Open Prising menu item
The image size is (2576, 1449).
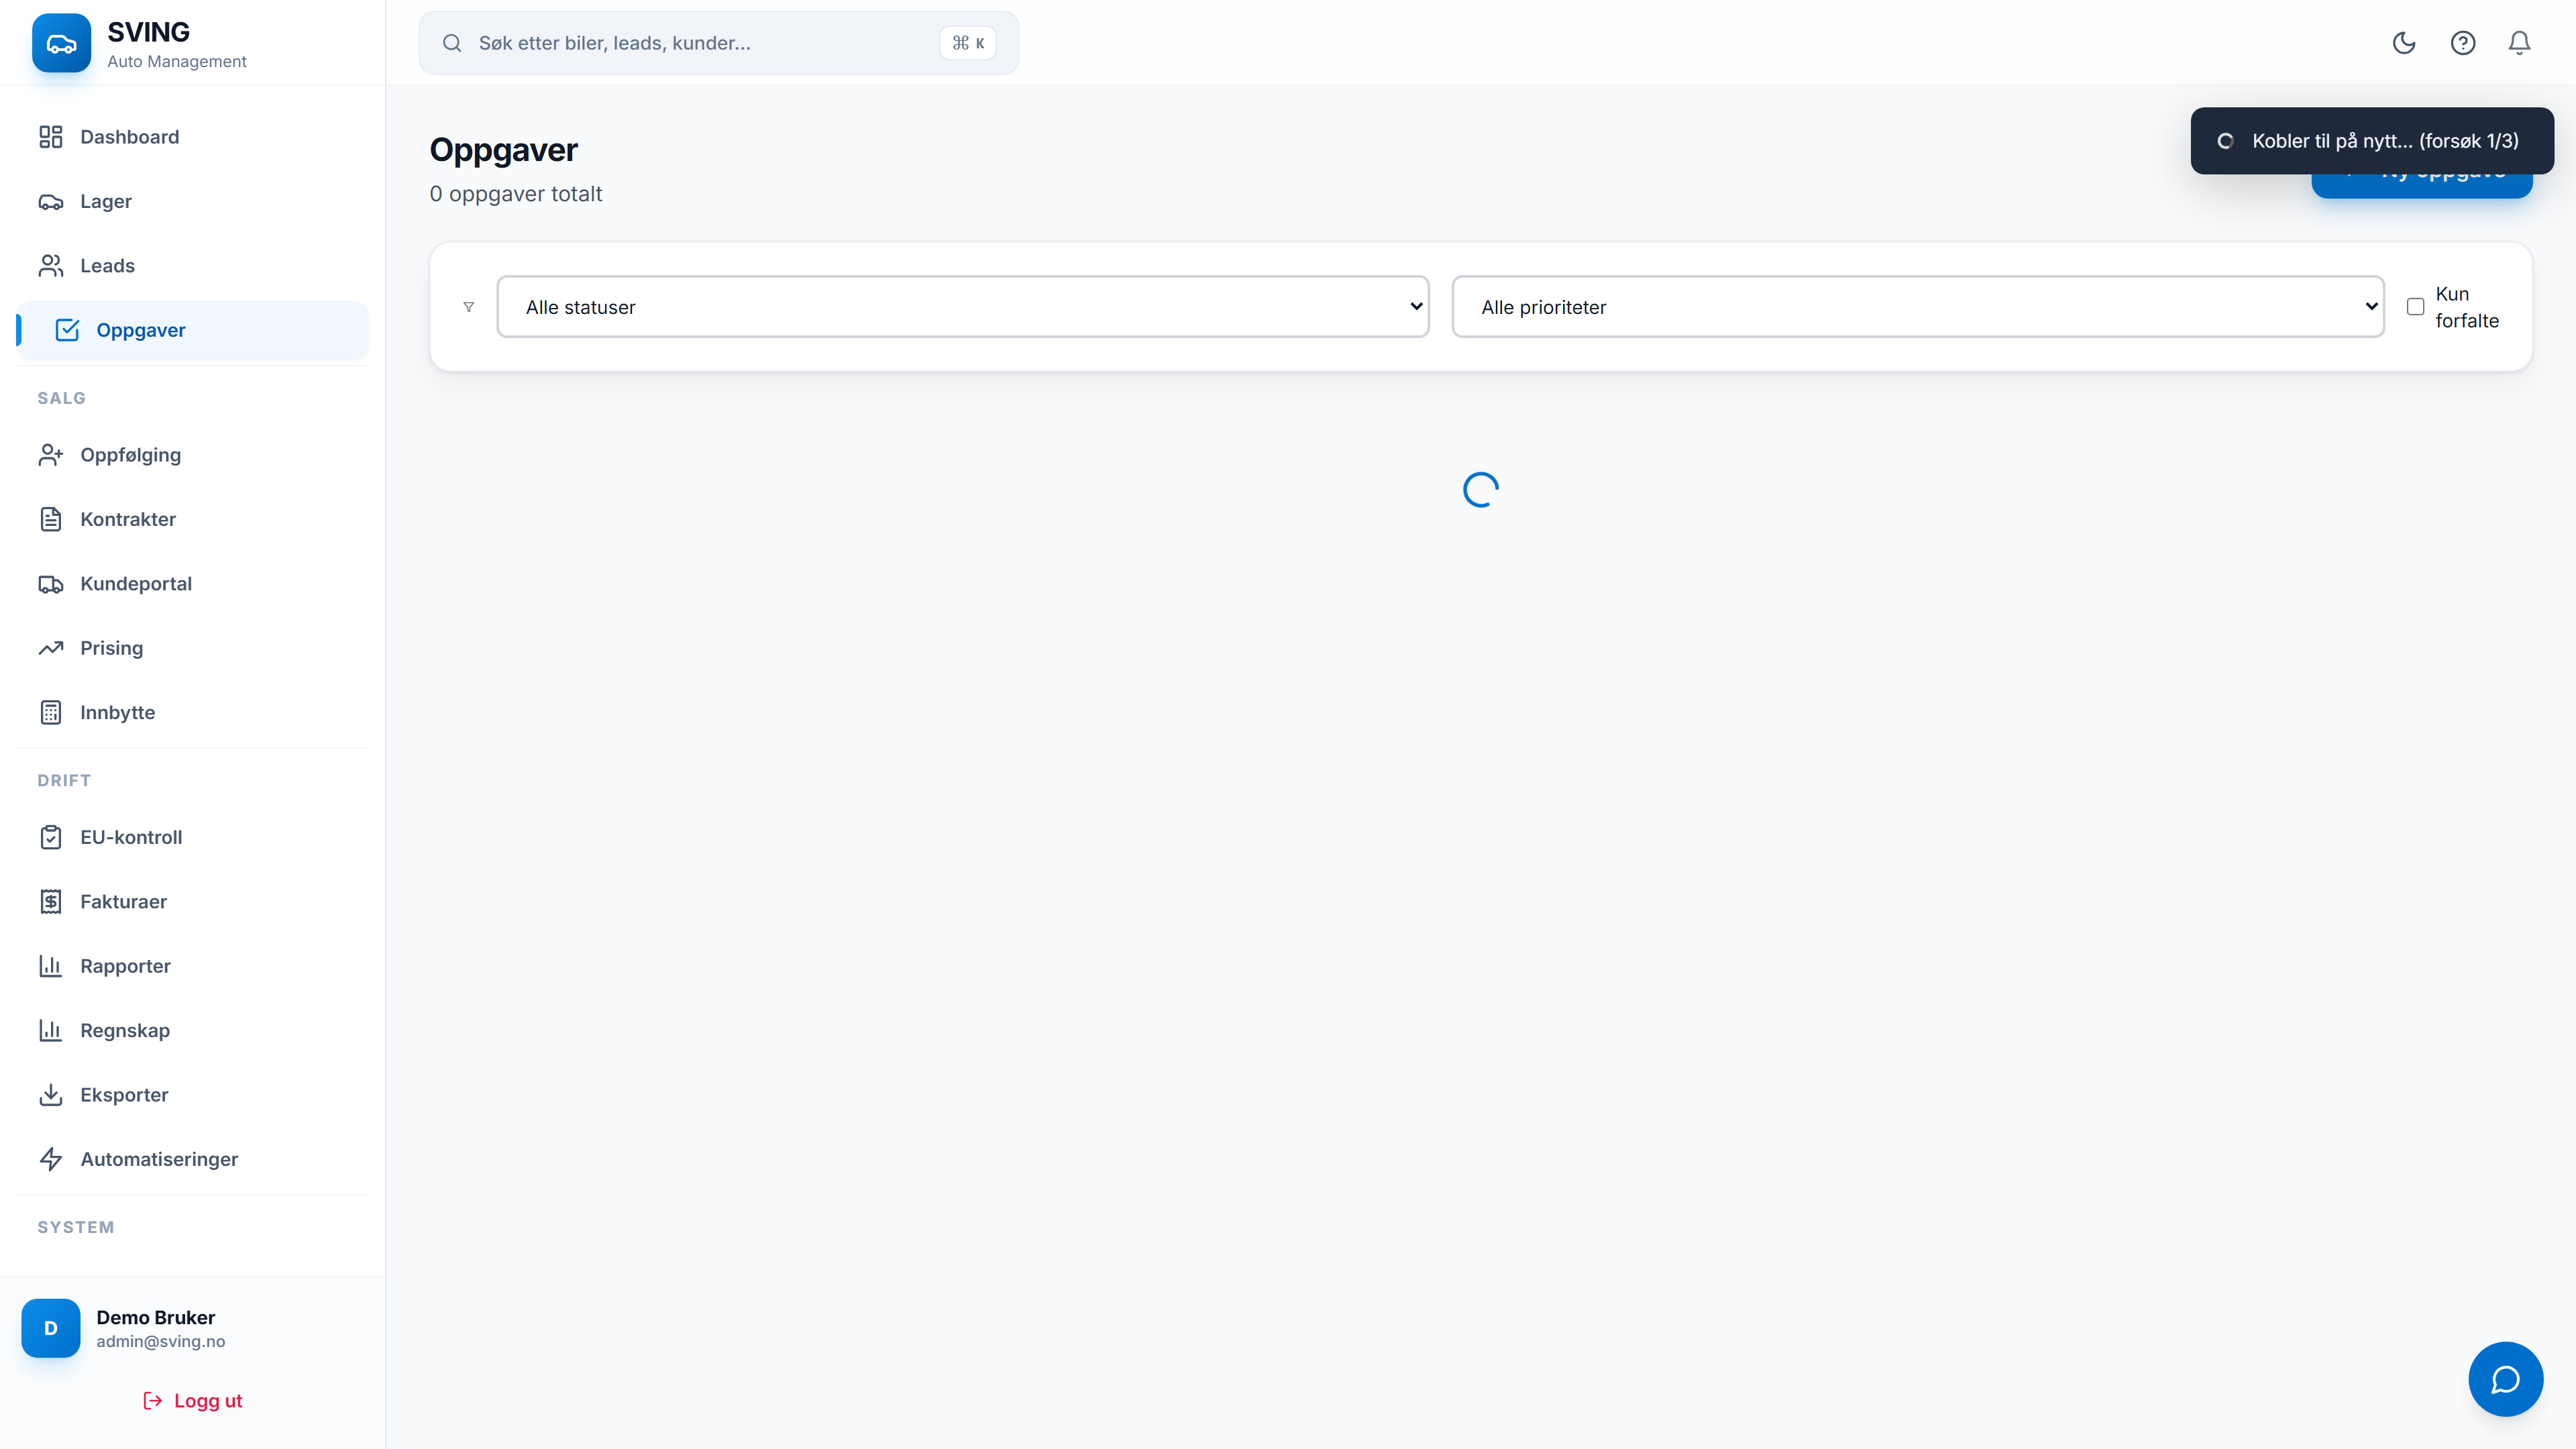[192, 648]
